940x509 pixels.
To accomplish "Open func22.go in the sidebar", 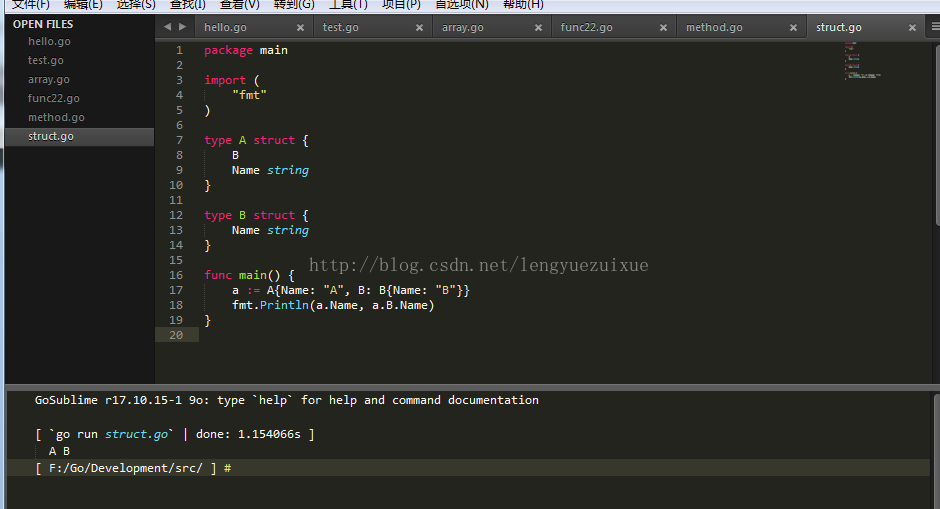I will point(53,98).
